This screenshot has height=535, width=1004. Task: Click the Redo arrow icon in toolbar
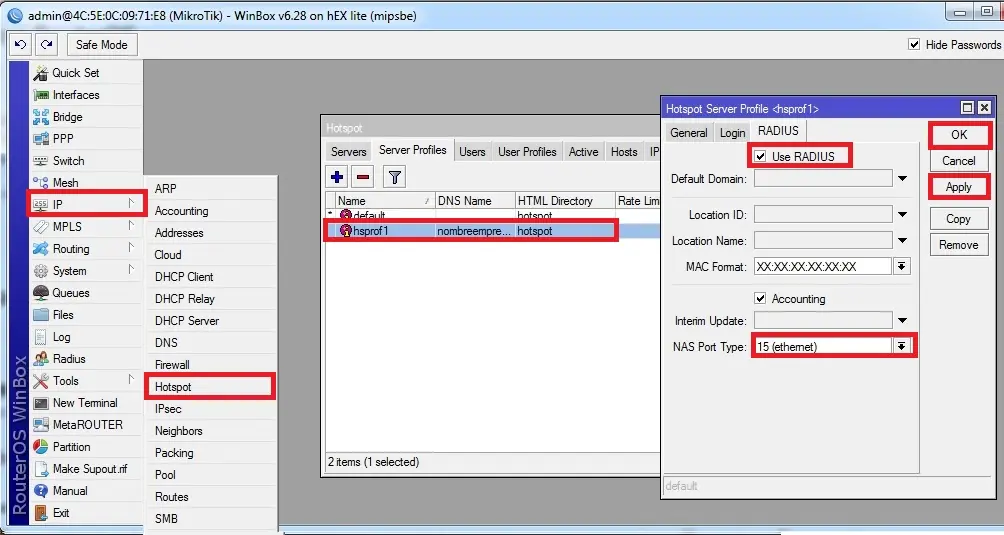[x=47, y=45]
